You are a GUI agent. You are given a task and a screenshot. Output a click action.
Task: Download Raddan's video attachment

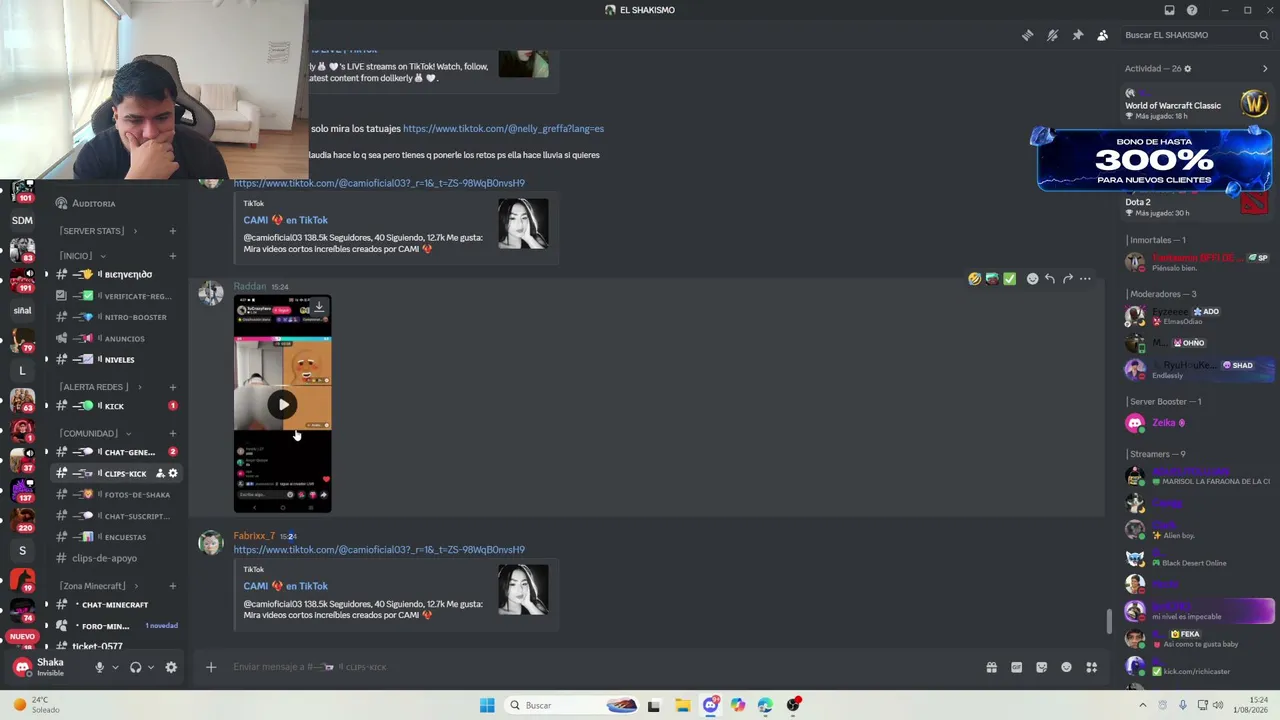pyautogui.click(x=319, y=307)
